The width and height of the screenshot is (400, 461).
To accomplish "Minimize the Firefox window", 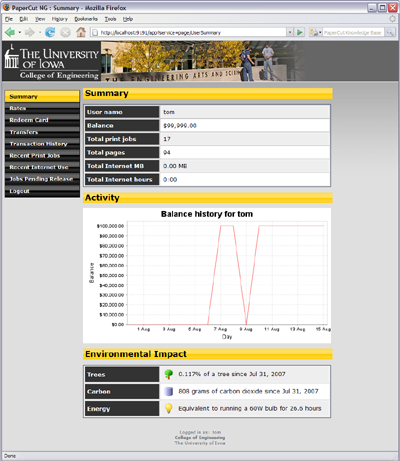I will [372, 8].
